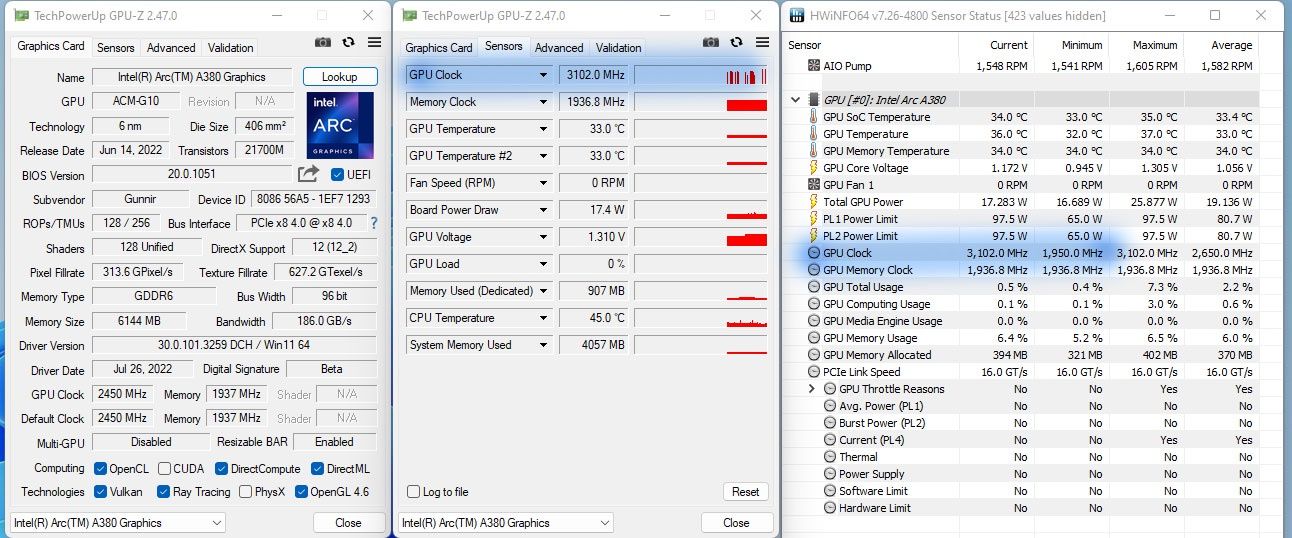Viewport: 1292px width, 538px height.
Task: Click the GPU Clock sensor graph bar
Action: (701, 75)
